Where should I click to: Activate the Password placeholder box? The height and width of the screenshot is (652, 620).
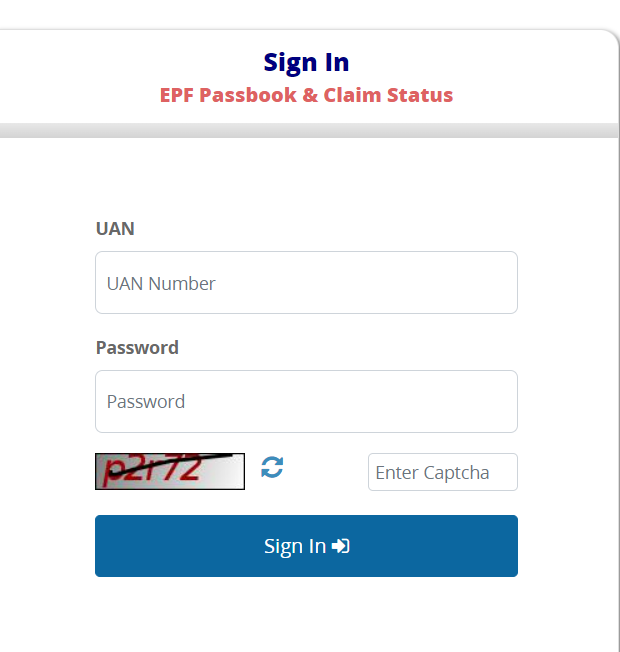coord(146,402)
